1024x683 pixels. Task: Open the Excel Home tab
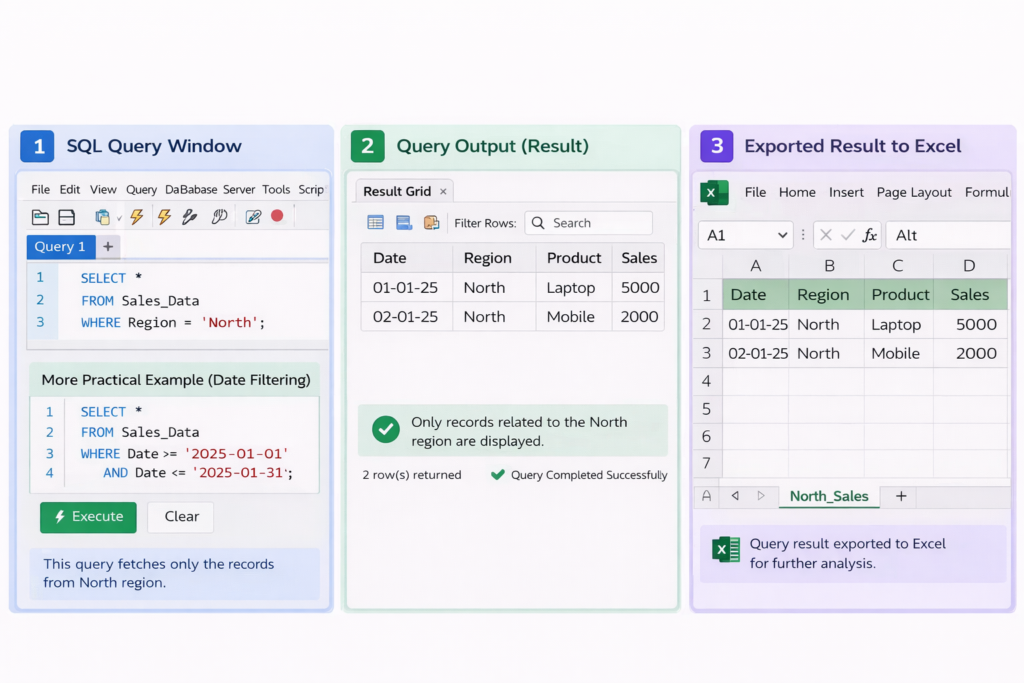click(x=797, y=193)
